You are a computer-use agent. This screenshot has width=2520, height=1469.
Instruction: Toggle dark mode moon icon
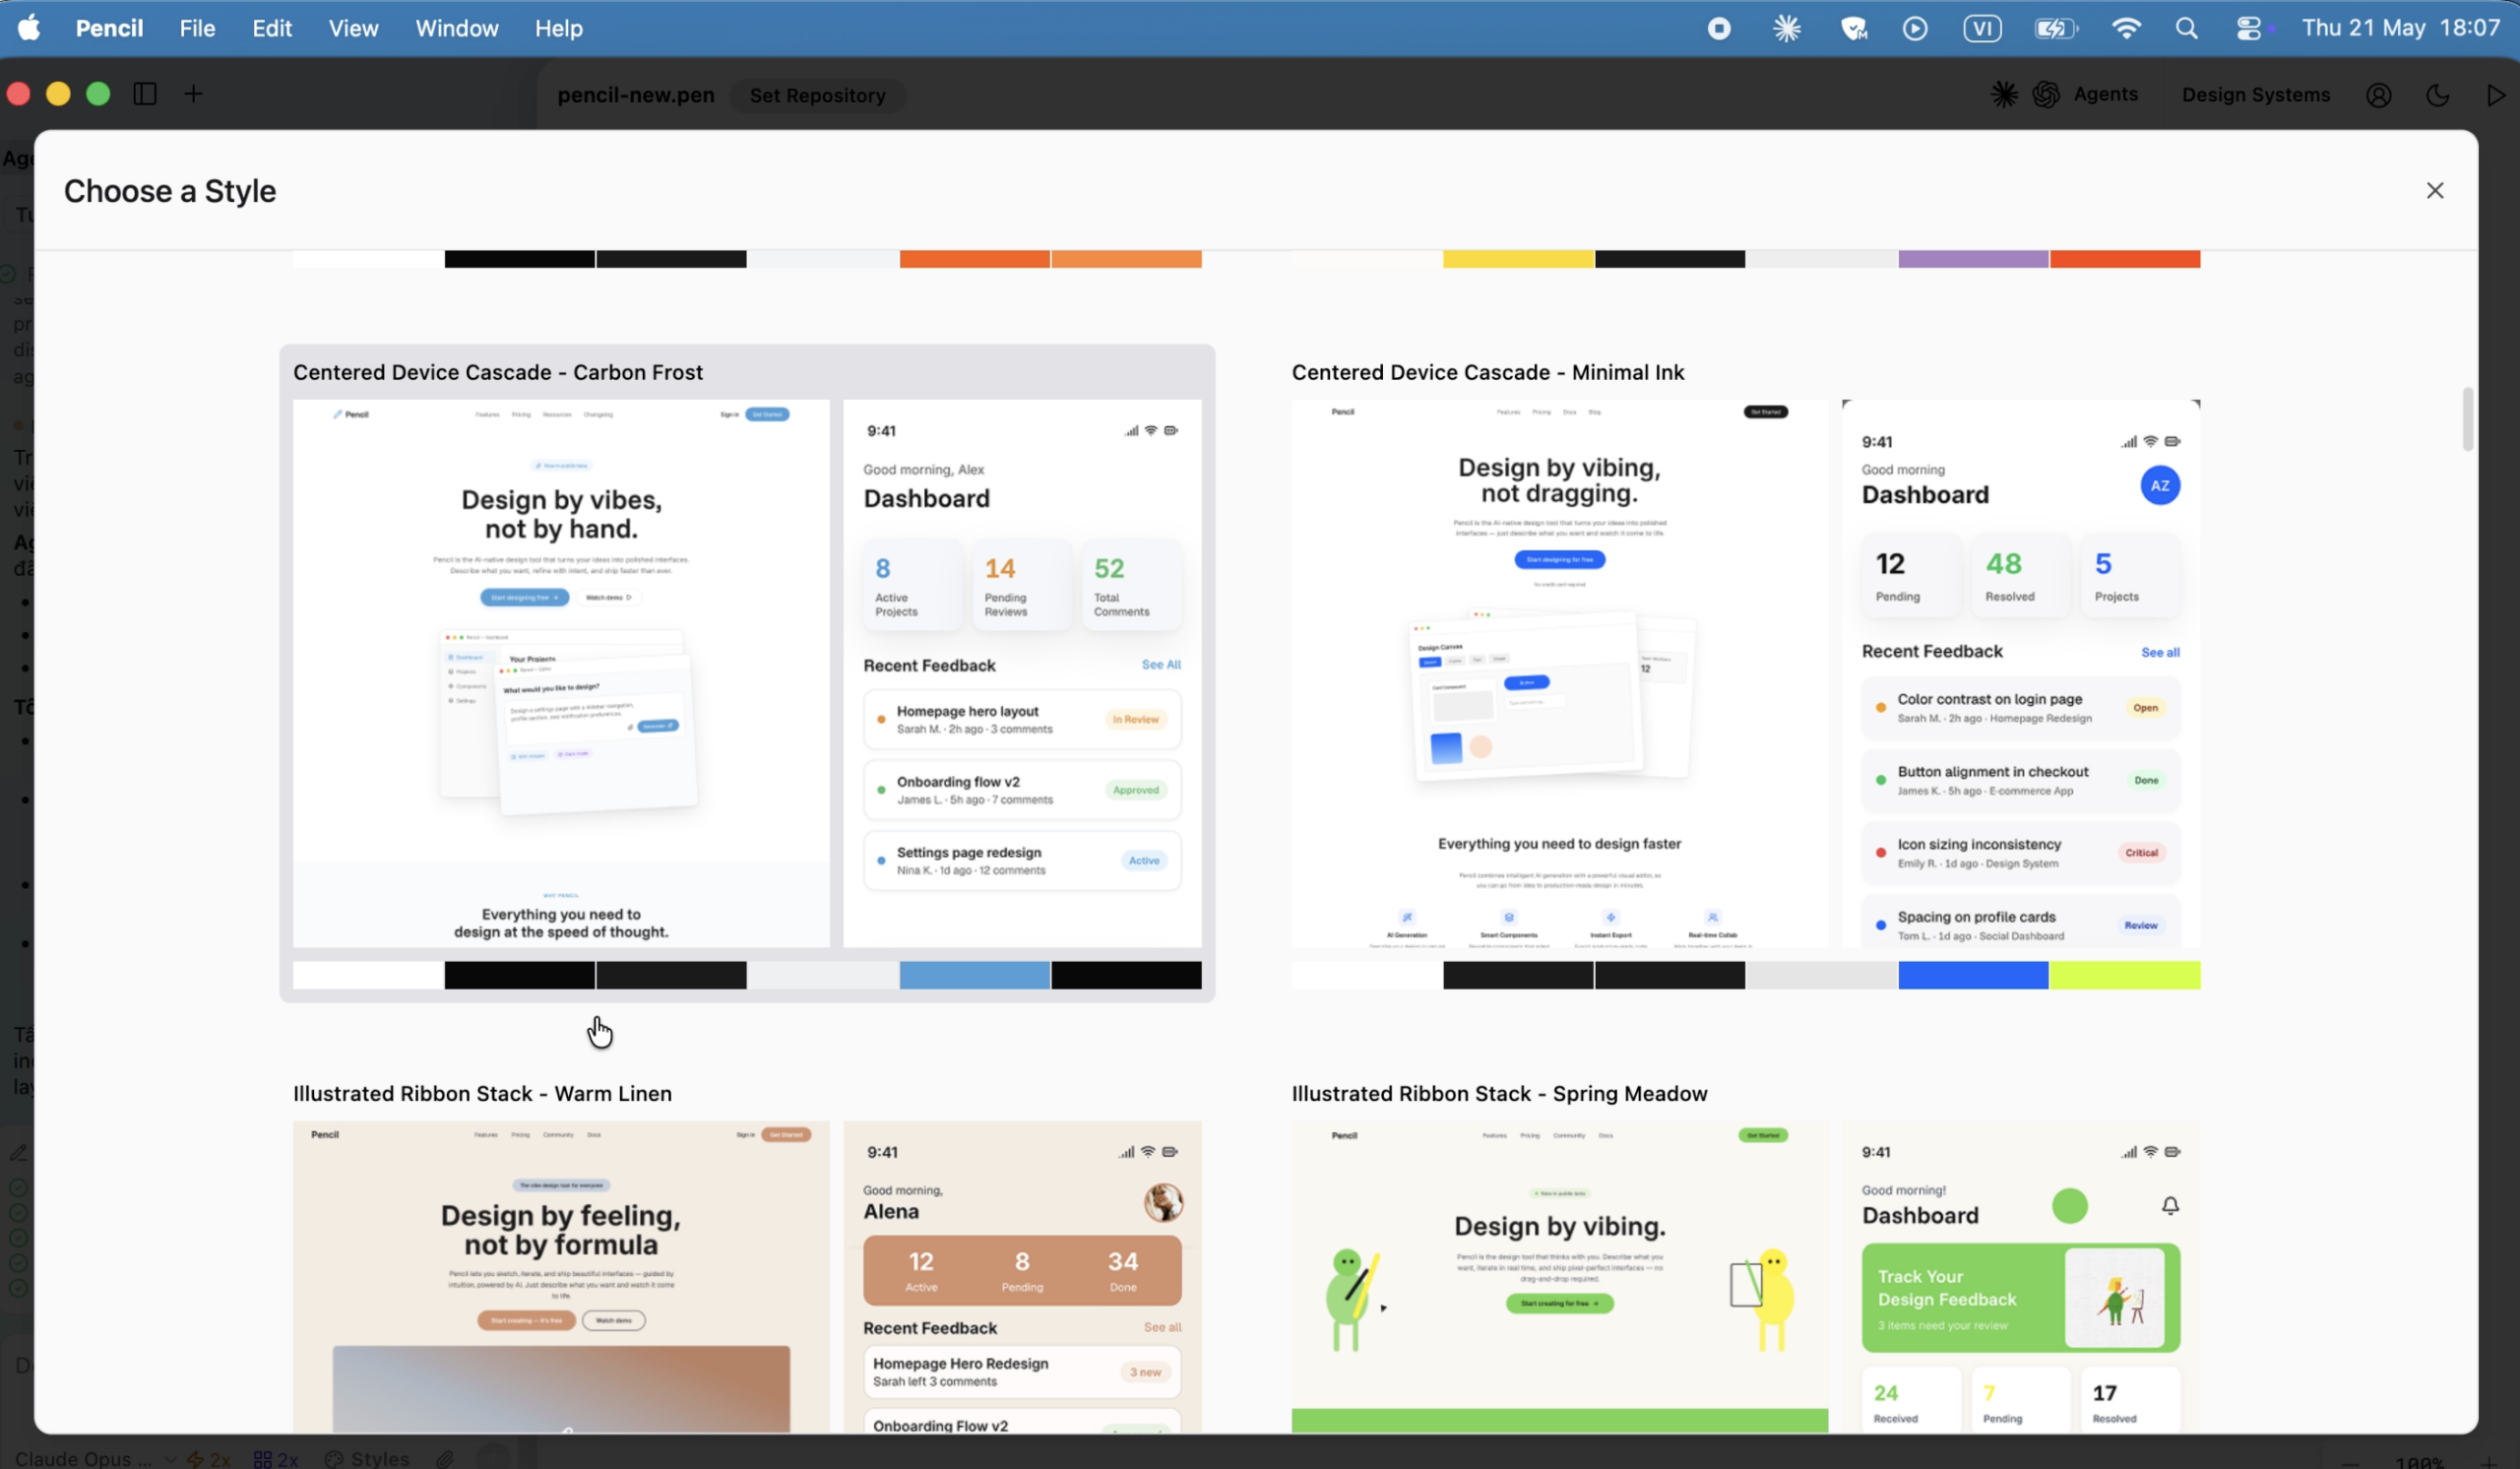coord(2437,95)
